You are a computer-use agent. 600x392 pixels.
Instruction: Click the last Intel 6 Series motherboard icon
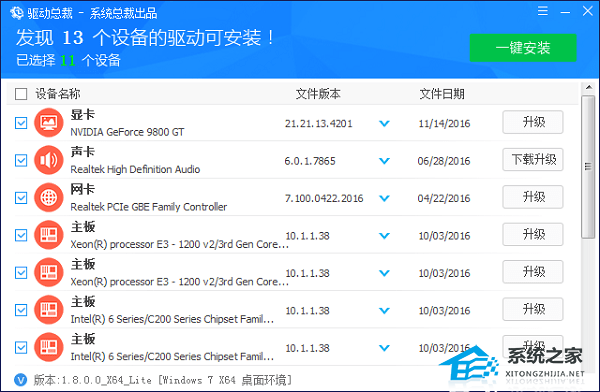pyautogui.click(x=49, y=348)
